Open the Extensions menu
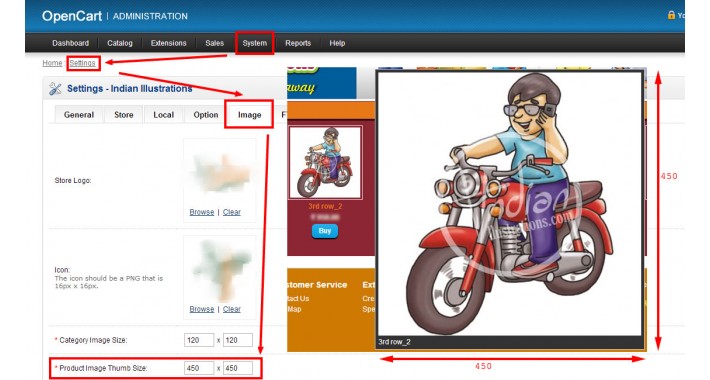 pos(168,43)
